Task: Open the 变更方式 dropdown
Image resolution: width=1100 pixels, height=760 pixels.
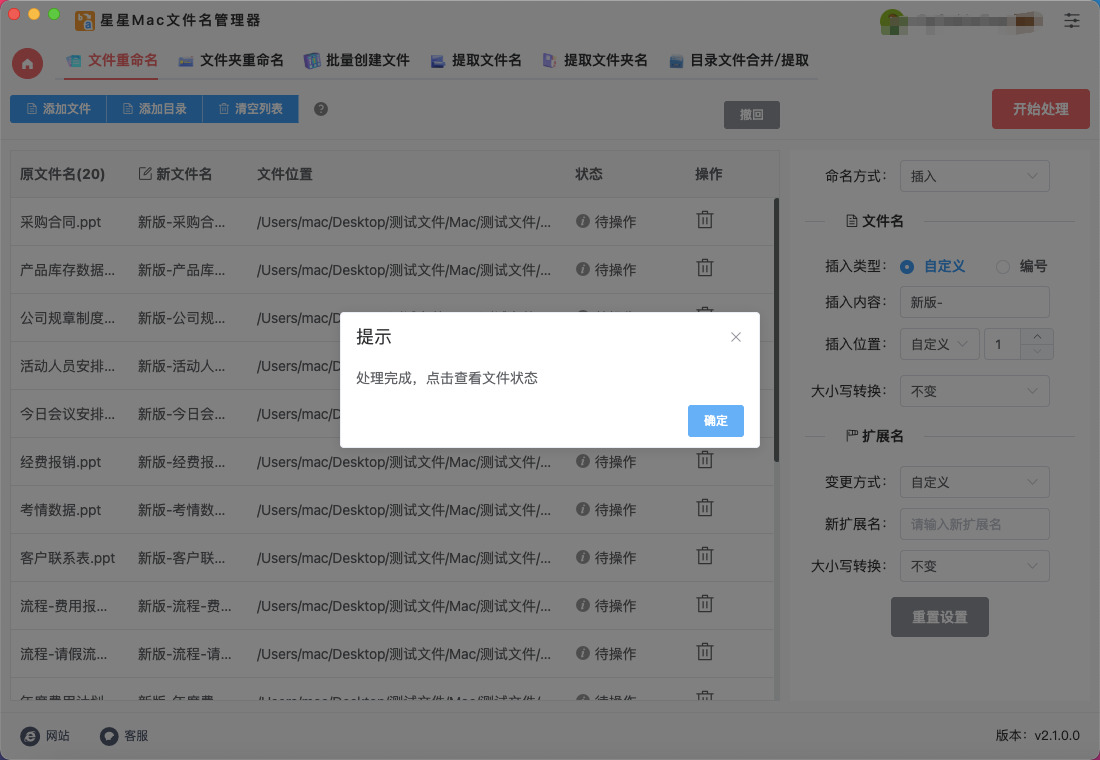Action: tap(974, 482)
